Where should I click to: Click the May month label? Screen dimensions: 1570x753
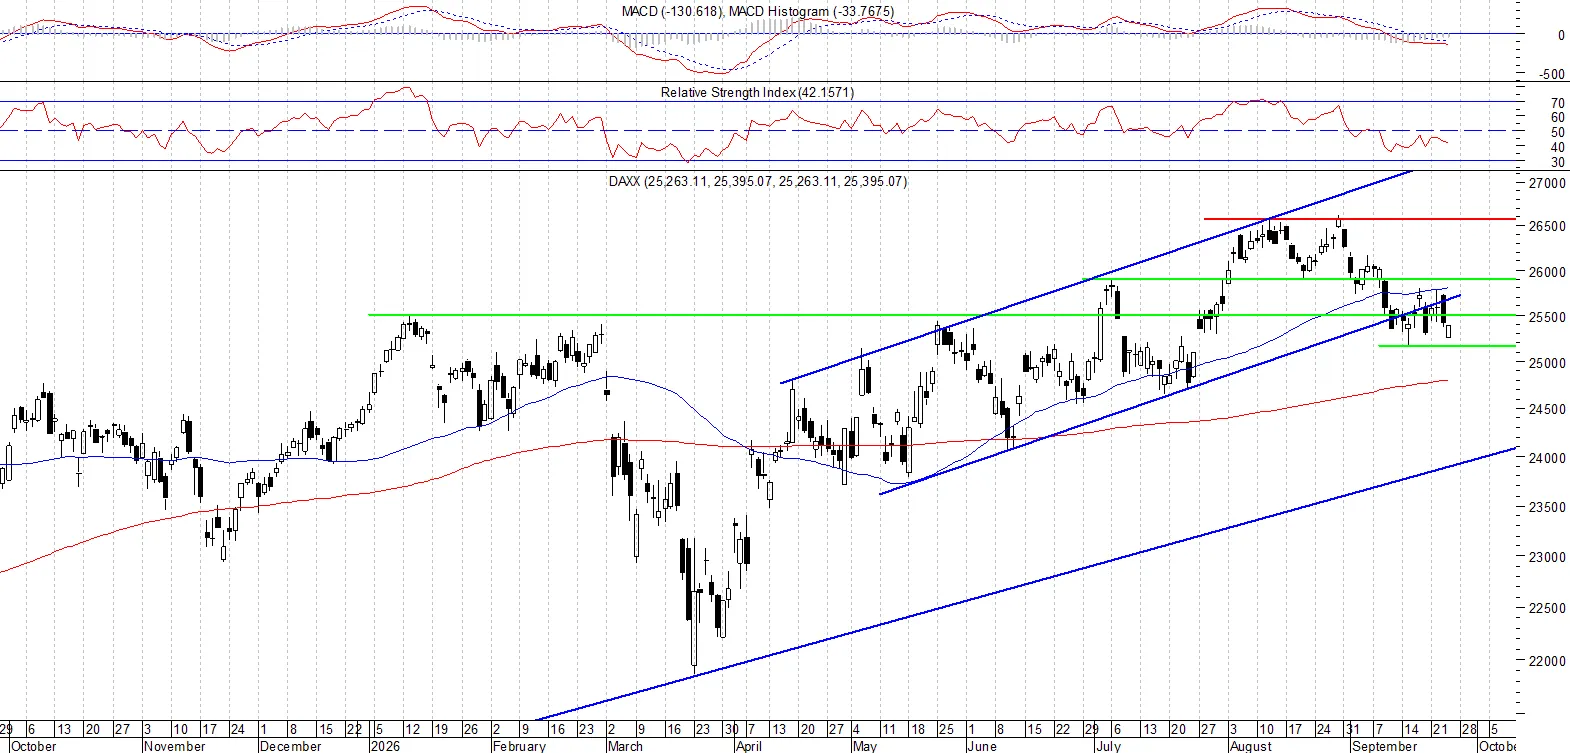(865, 746)
